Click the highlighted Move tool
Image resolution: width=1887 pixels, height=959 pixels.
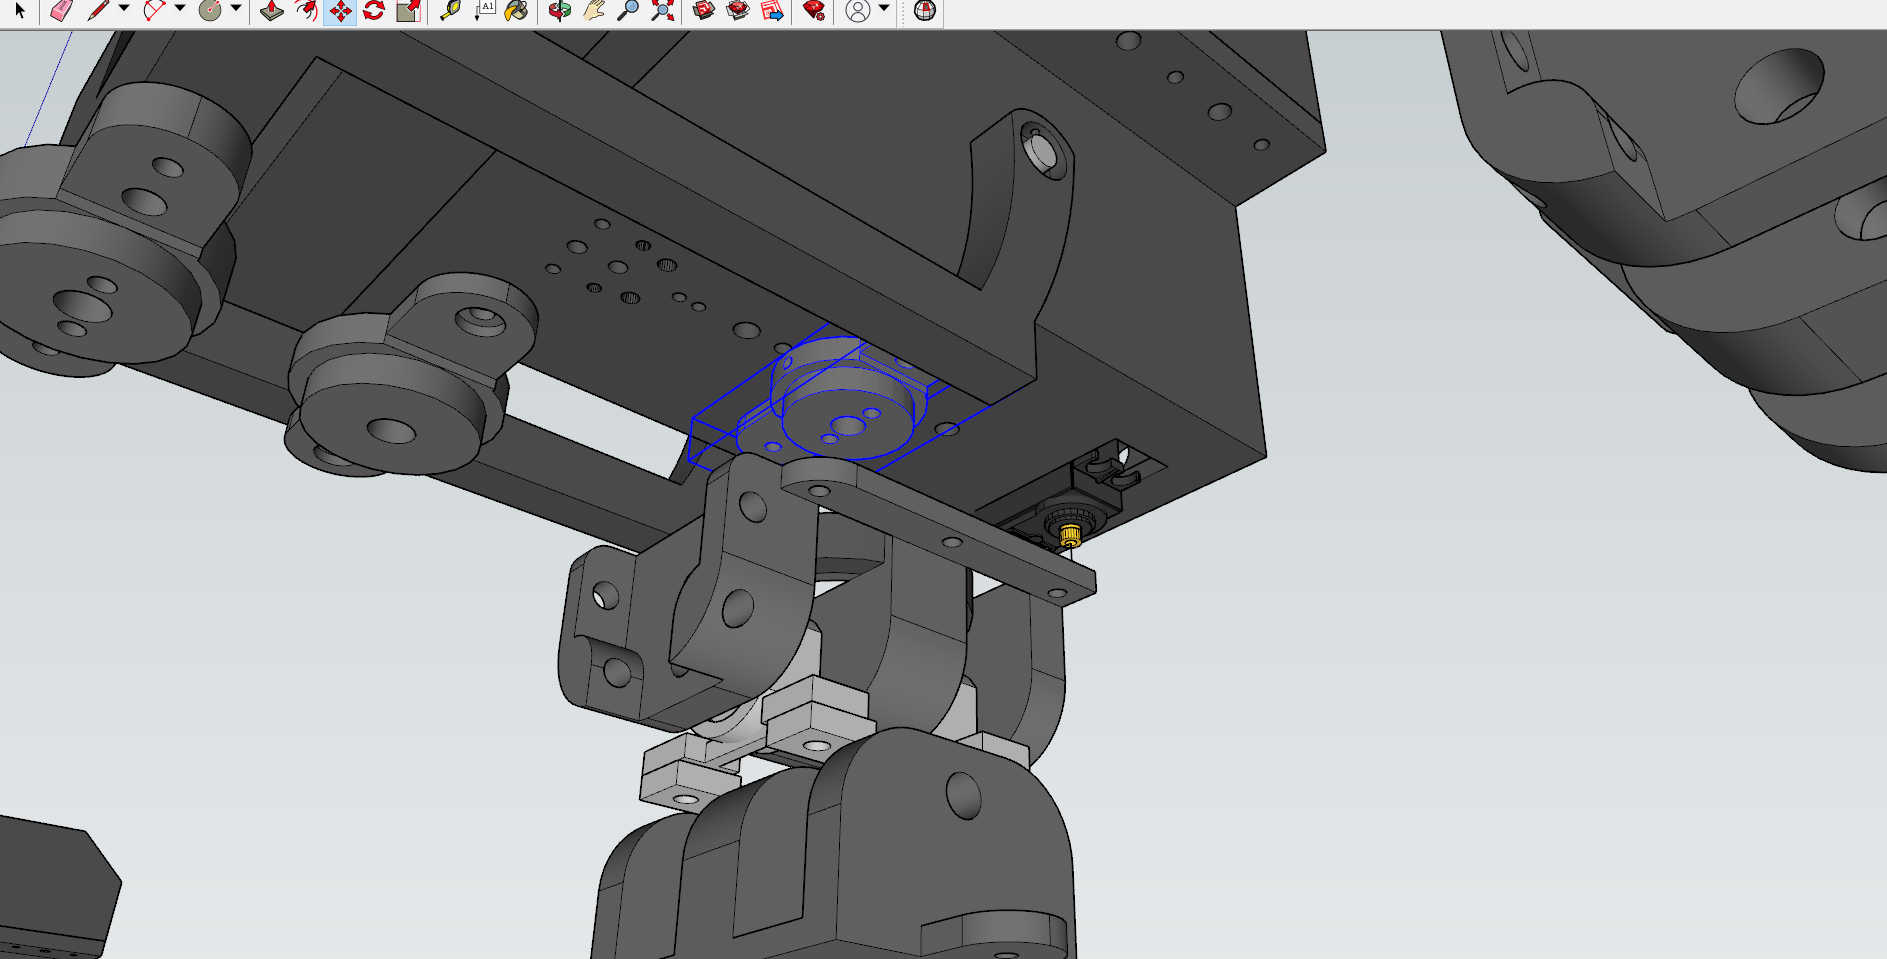click(x=340, y=11)
